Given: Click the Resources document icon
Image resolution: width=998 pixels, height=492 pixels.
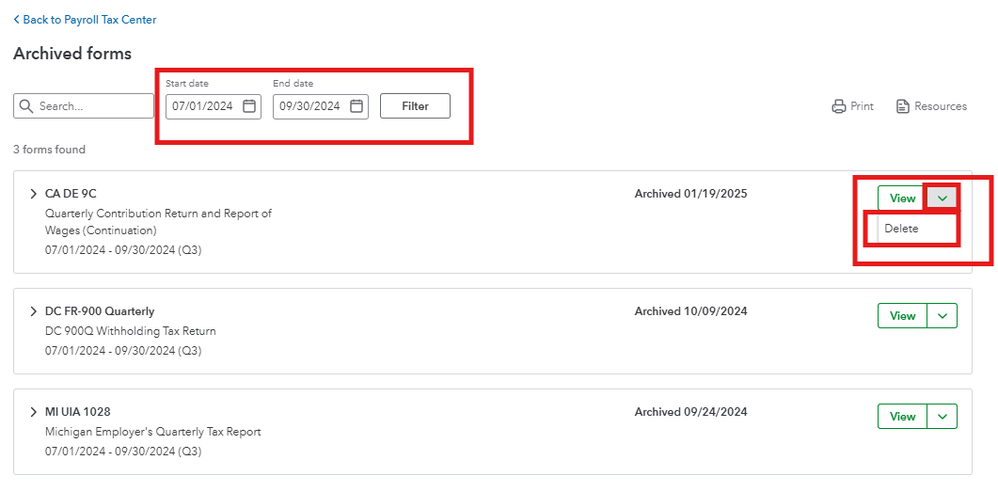Looking at the screenshot, I should tap(902, 107).
